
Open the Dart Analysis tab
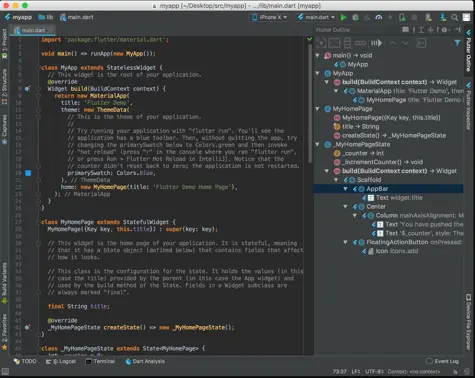pos(145,361)
